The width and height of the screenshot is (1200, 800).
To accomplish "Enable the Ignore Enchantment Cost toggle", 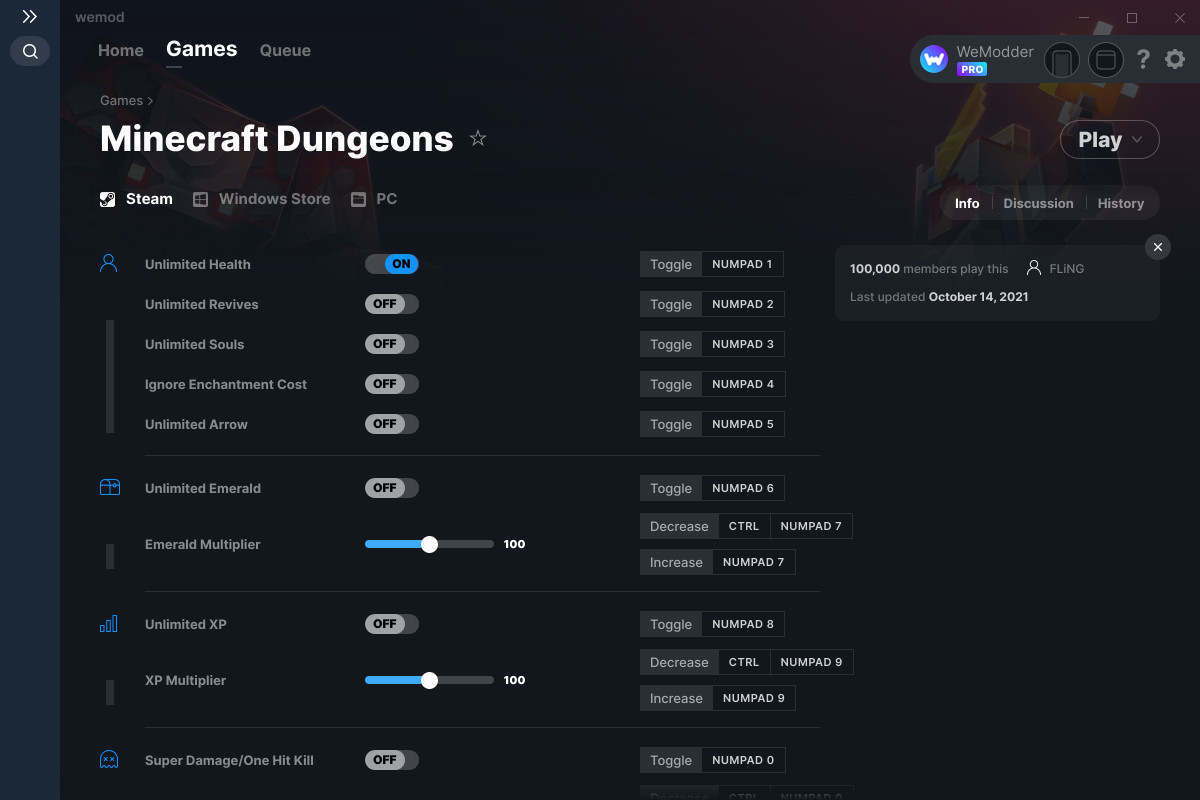I will pos(392,384).
